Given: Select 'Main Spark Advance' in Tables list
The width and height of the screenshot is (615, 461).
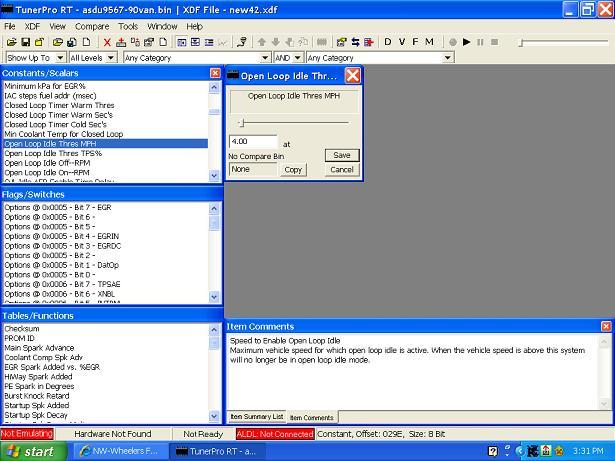Looking at the screenshot, I should (38, 348).
